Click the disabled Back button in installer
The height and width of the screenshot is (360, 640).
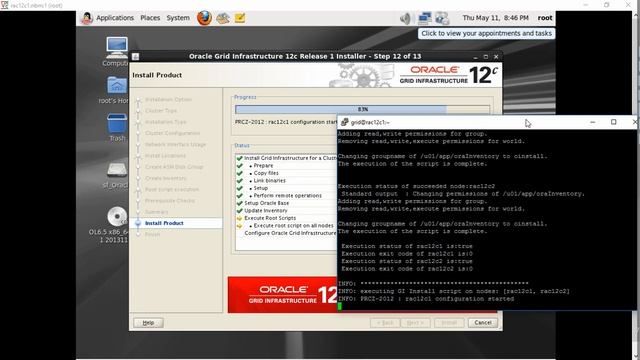[385, 323]
